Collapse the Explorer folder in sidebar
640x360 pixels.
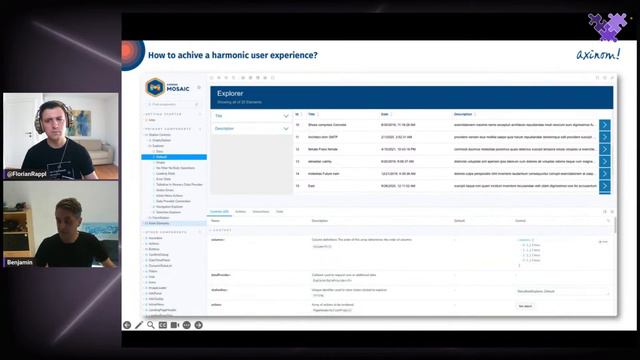[157, 146]
